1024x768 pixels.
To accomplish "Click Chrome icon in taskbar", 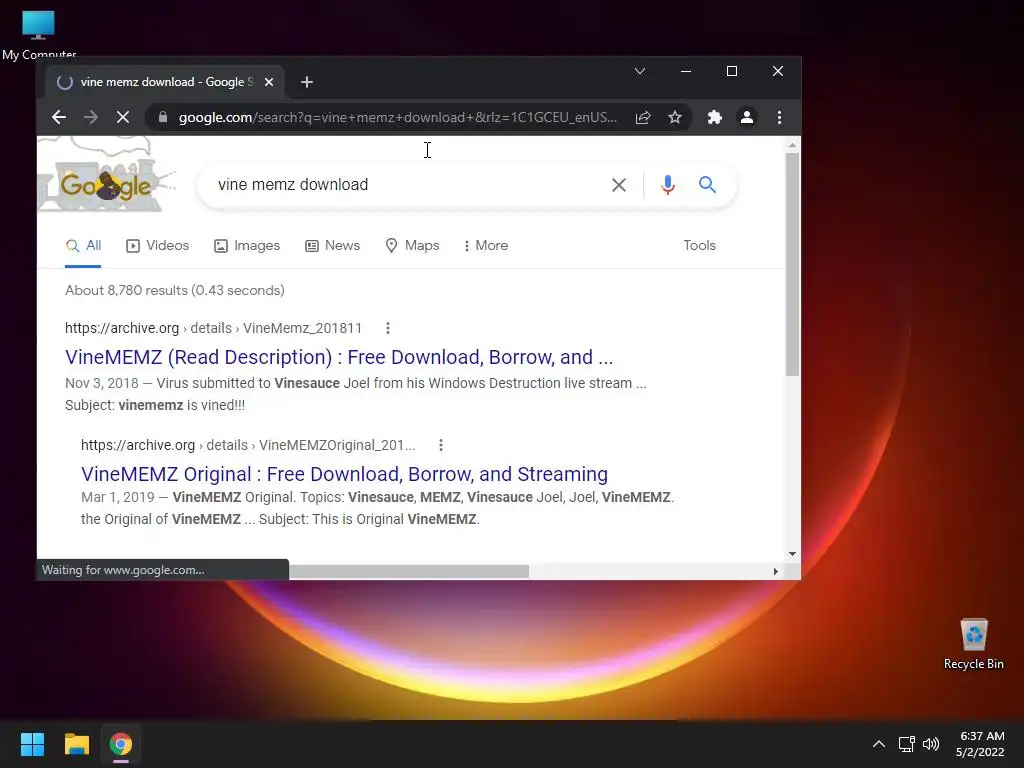I will coord(121,744).
